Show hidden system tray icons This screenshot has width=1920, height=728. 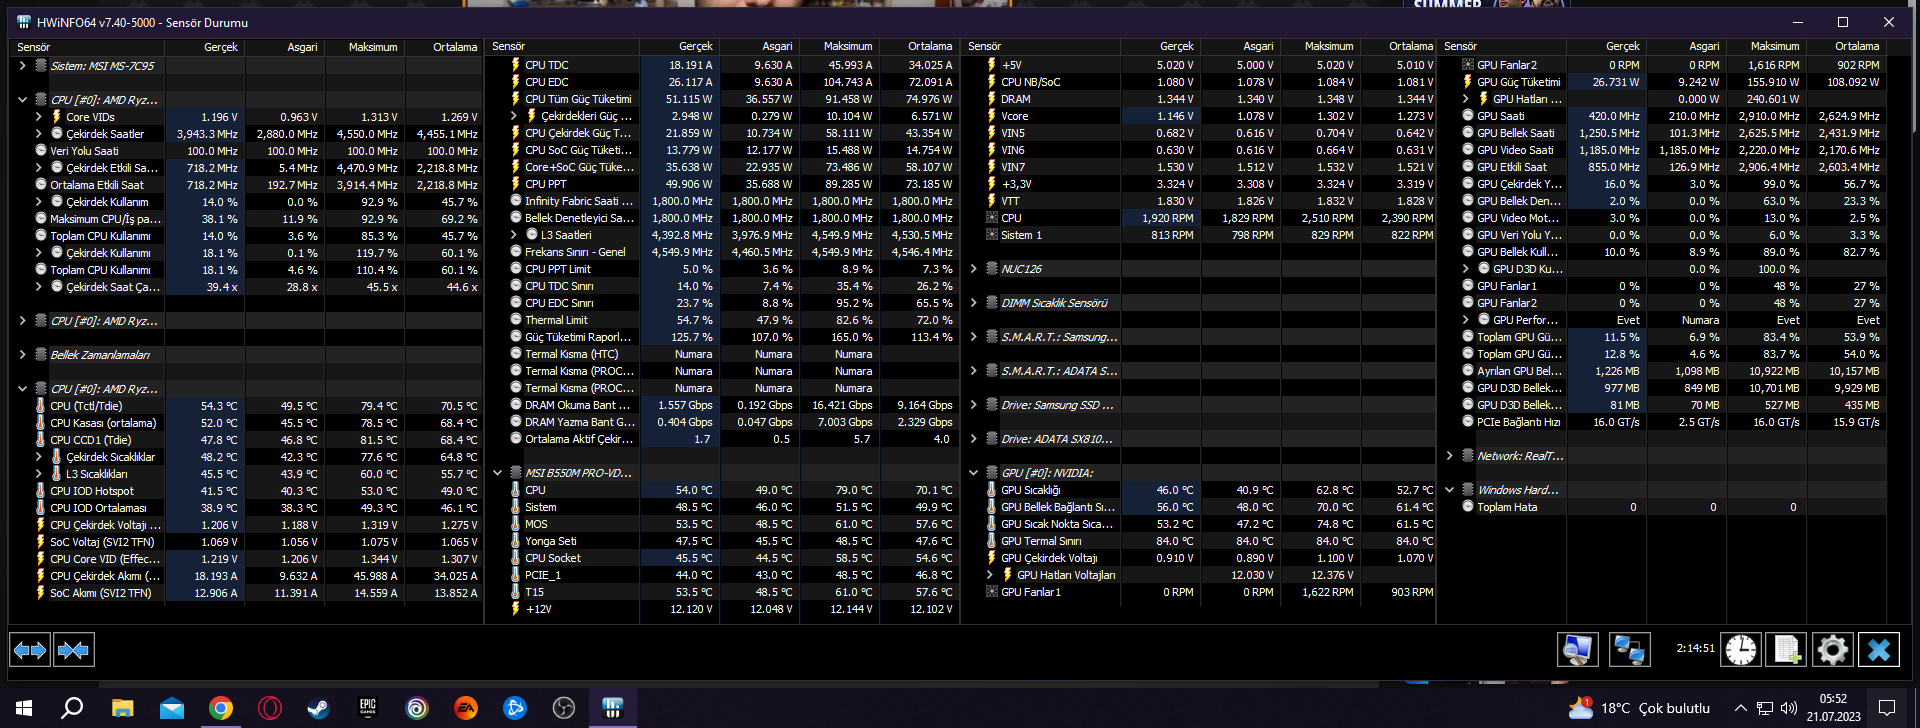[x=1740, y=708]
